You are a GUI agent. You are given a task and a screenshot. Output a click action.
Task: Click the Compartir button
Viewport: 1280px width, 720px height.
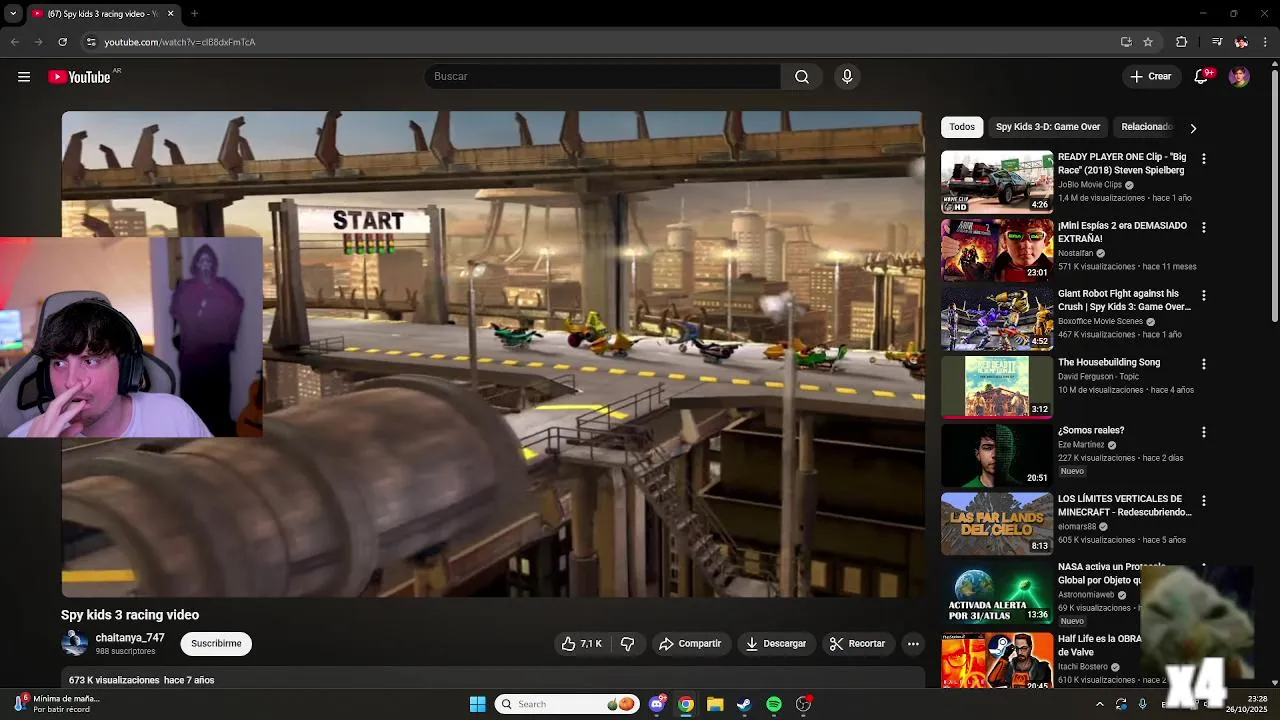pyautogui.click(x=690, y=644)
